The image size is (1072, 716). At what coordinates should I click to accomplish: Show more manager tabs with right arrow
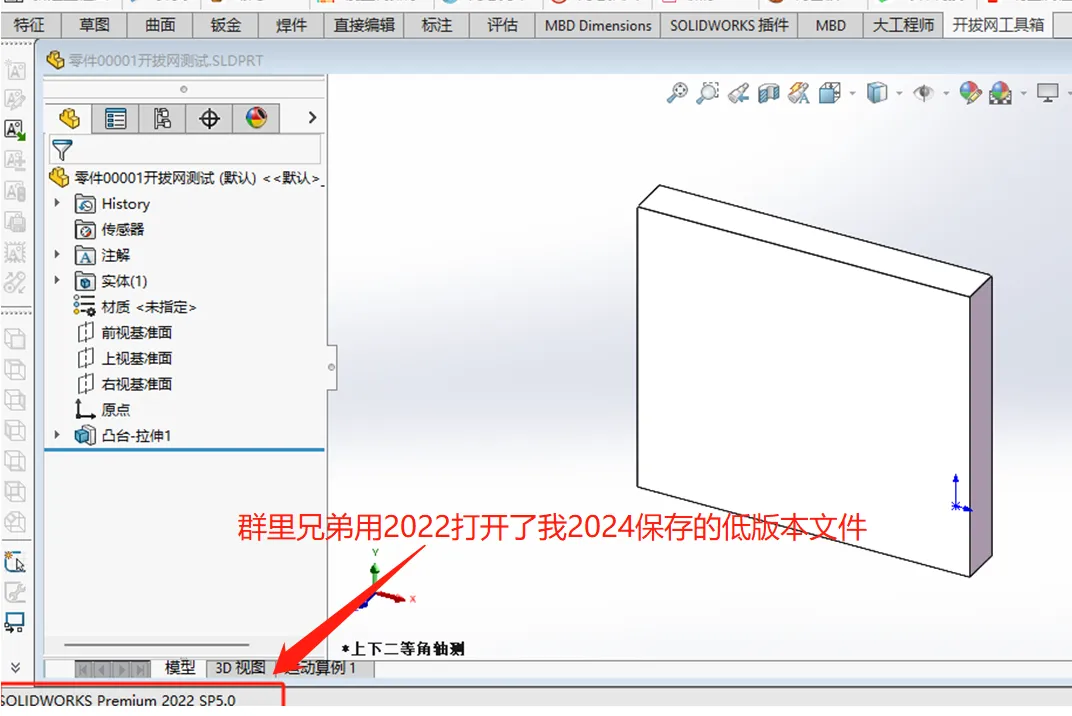click(x=312, y=118)
